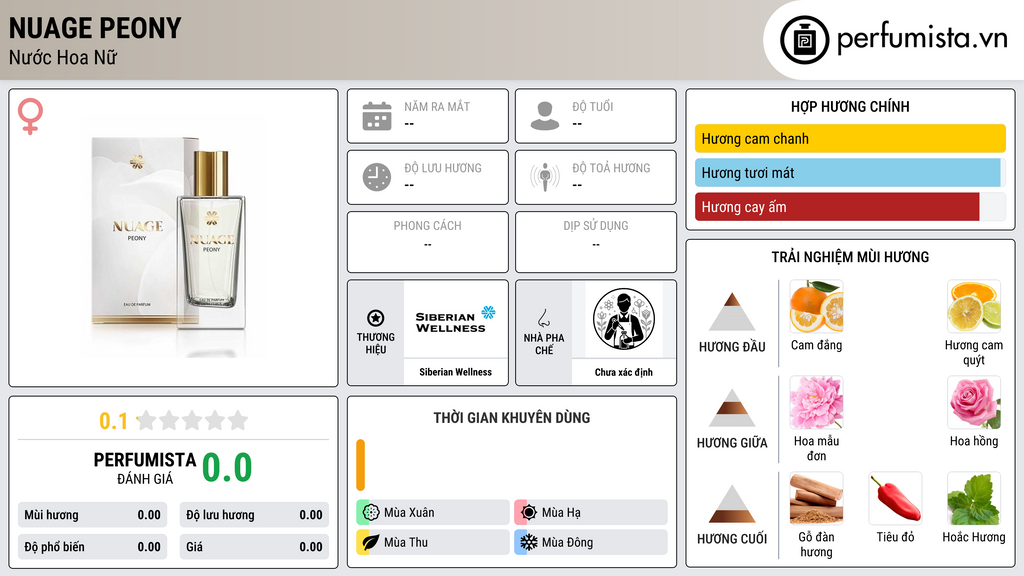Click the perfumista.vn site name text
This screenshot has height=576, width=1024.
coord(922,38)
